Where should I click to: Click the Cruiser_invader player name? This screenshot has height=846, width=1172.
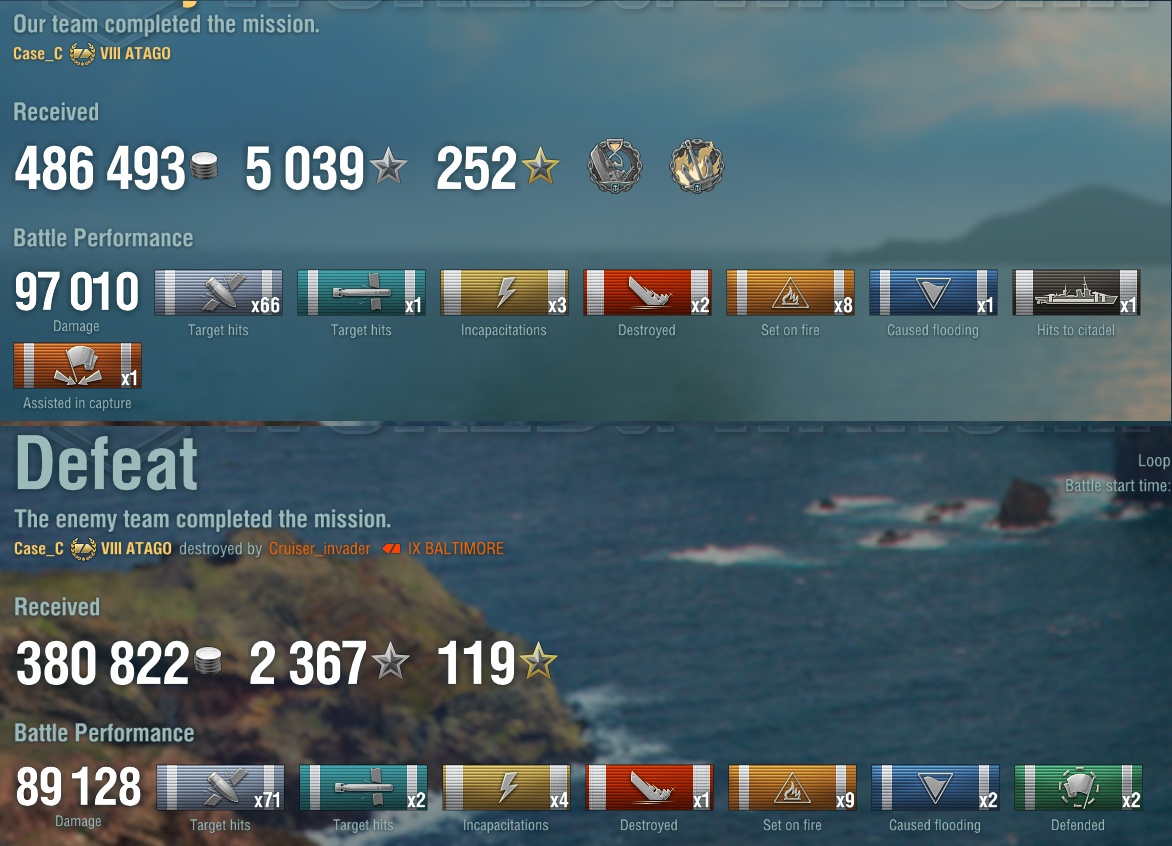[319, 549]
